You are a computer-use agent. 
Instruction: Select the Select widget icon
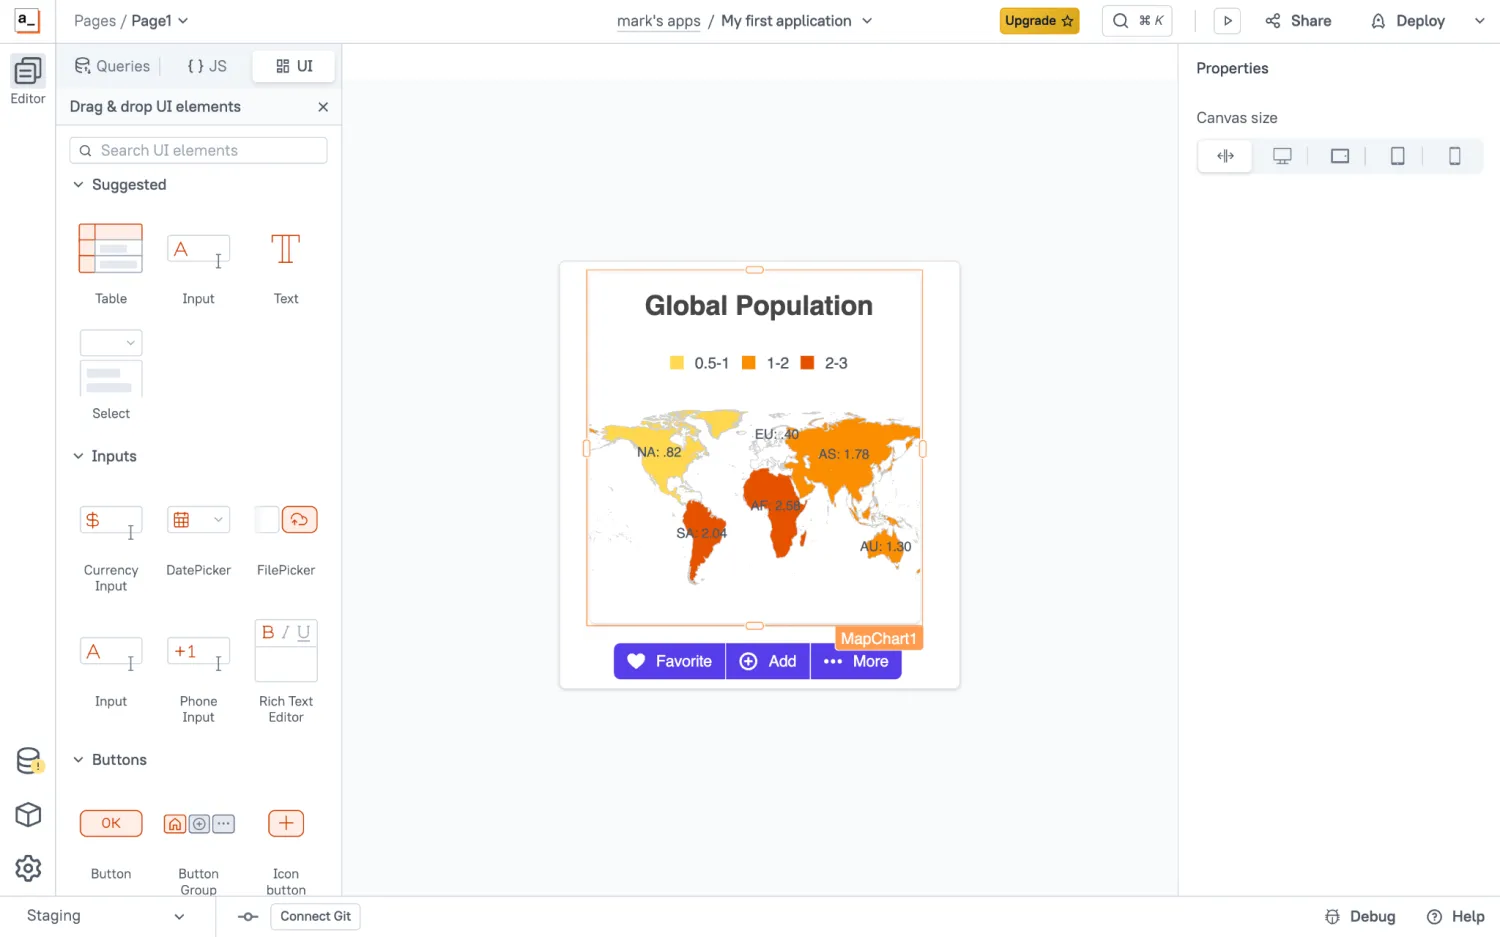(111, 363)
